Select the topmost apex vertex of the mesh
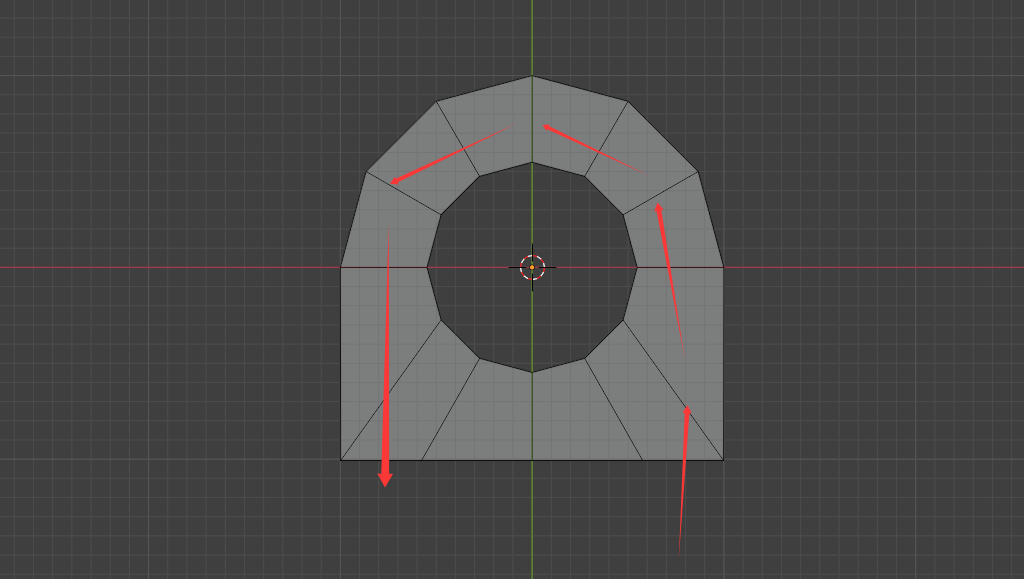 (x=532, y=76)
